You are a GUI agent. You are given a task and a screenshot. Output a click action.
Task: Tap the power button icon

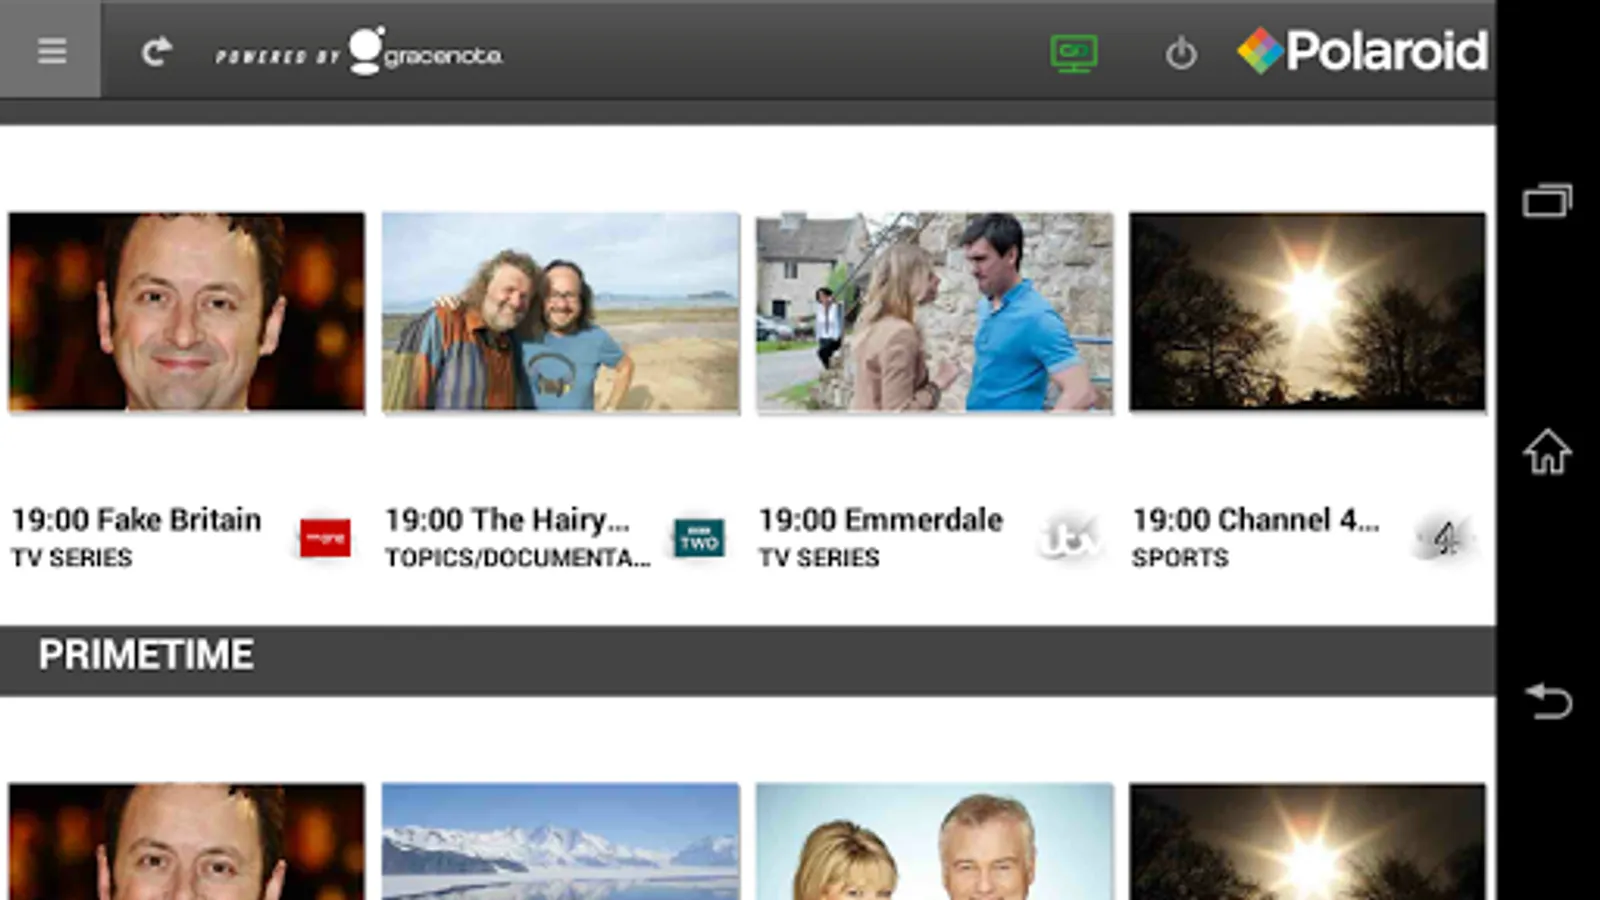pyautogui.click(x=1181, y=53)
